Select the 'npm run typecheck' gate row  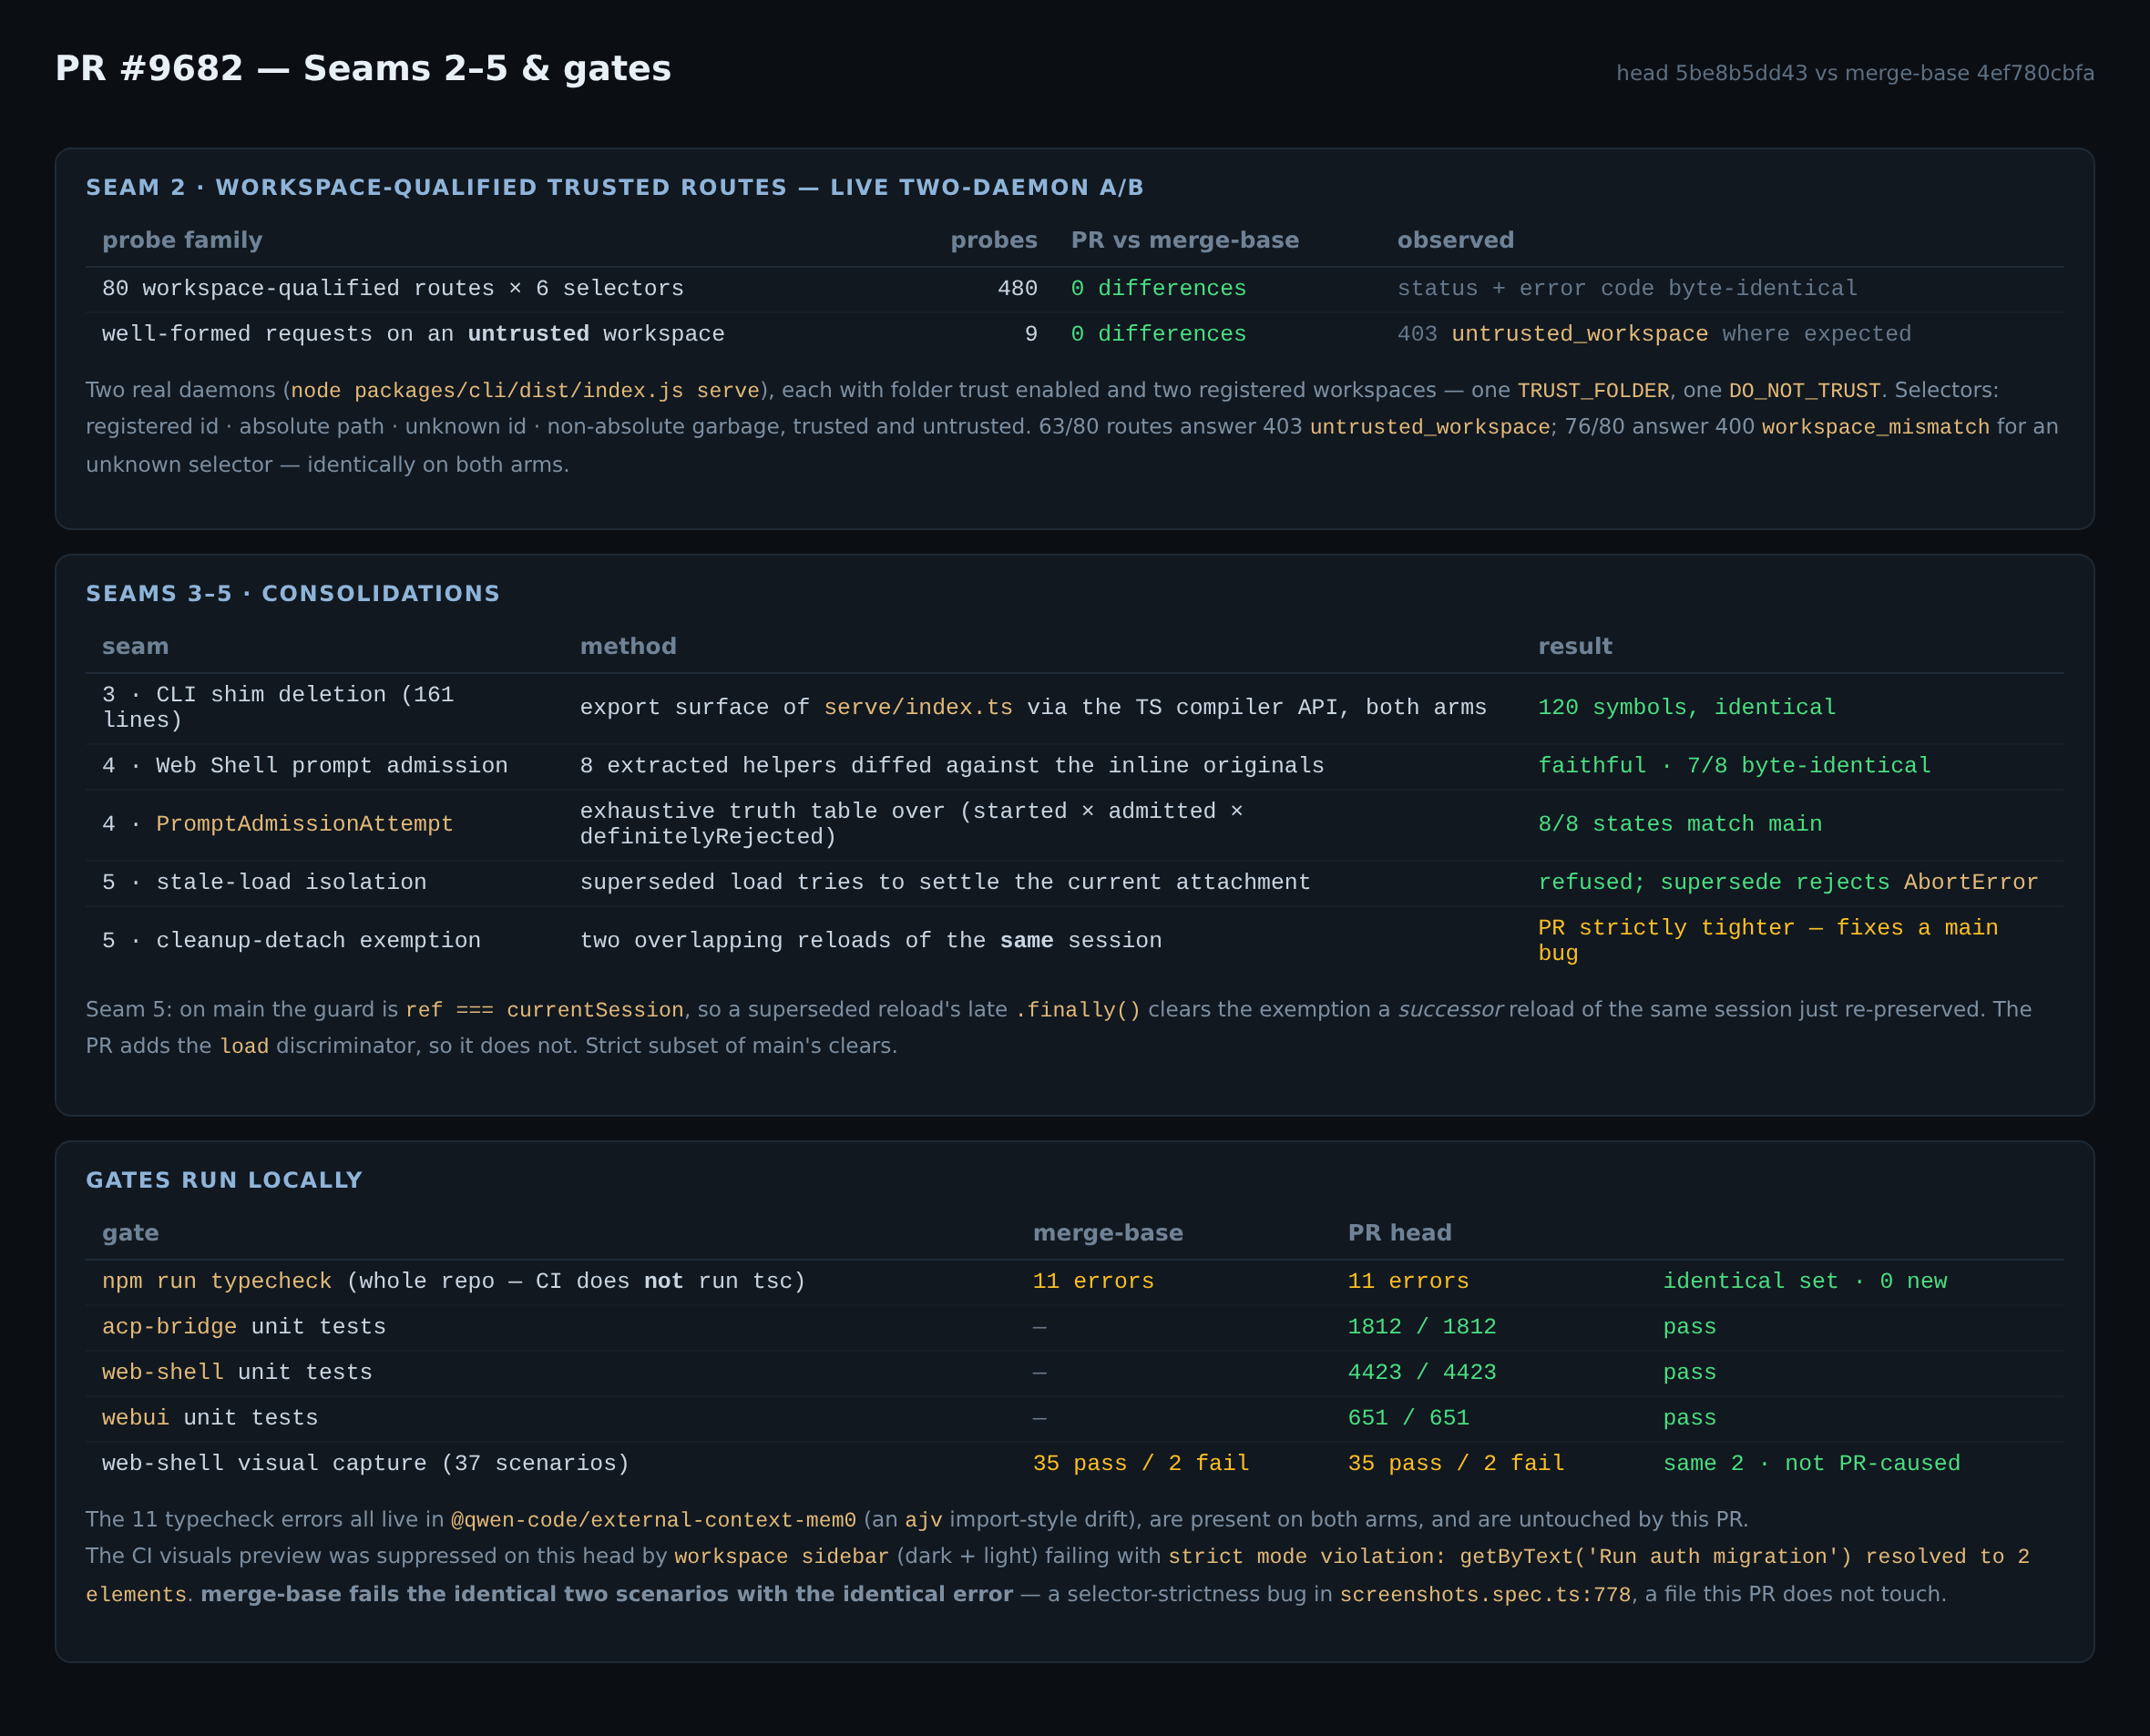click(1074, 1282)
